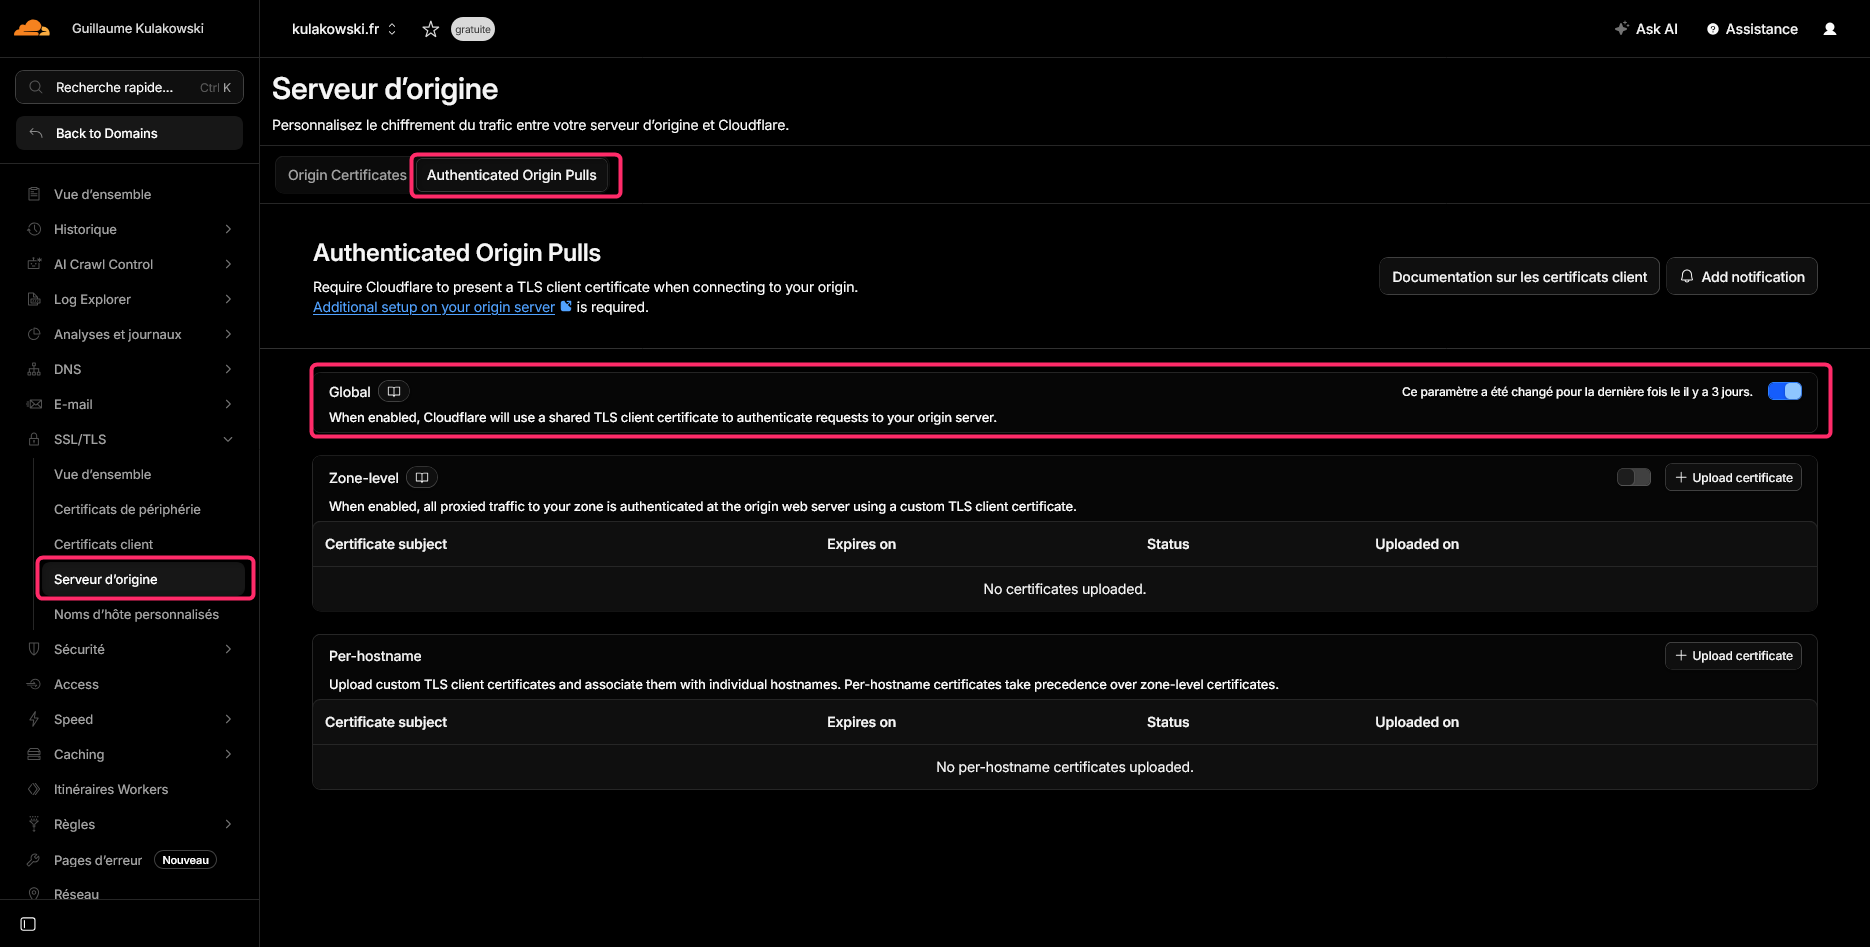Open Global documentation book icon

coord(394,392)
